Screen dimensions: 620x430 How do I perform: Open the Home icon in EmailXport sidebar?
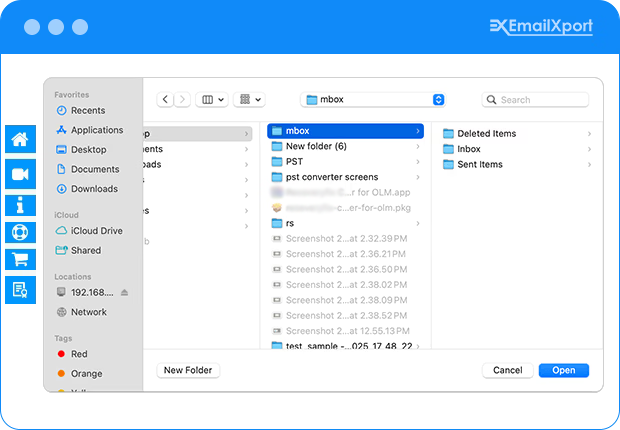(x=20, y=139)
